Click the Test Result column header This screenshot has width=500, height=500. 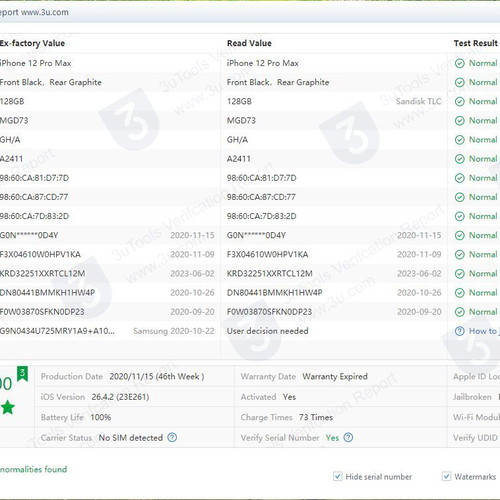coord(476,43)
